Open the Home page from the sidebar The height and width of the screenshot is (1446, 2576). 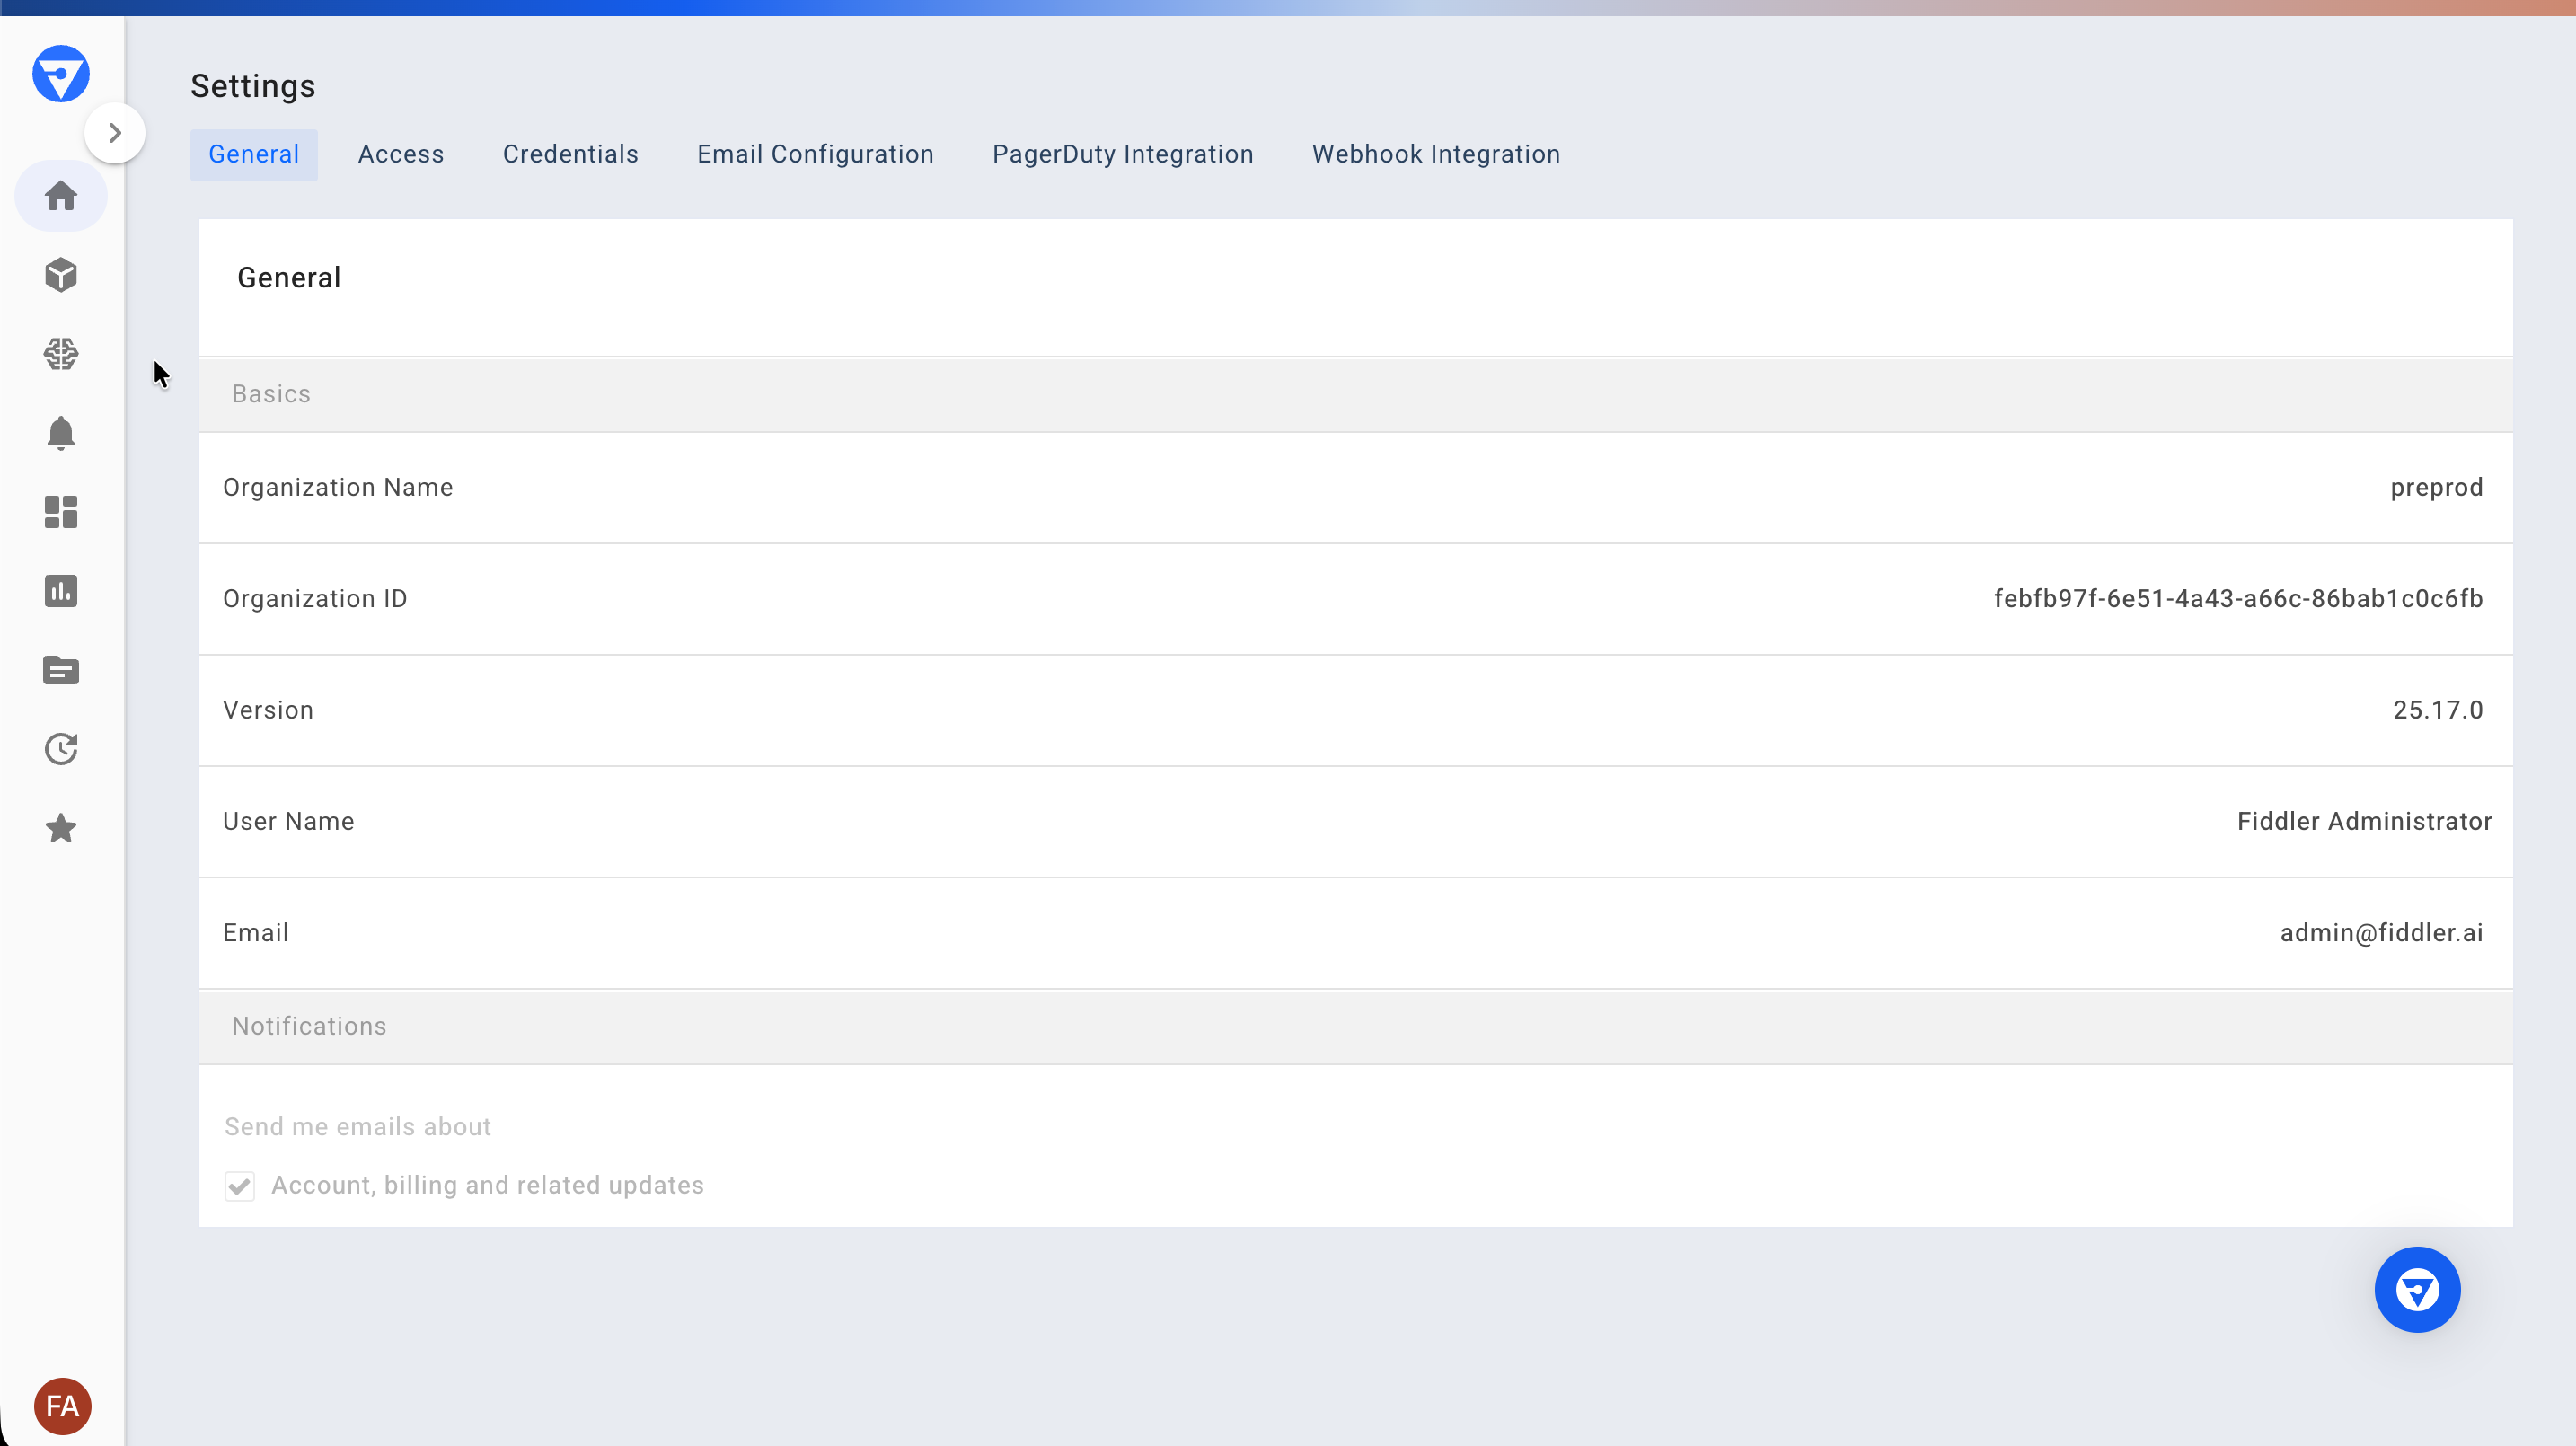pos(61,196)
